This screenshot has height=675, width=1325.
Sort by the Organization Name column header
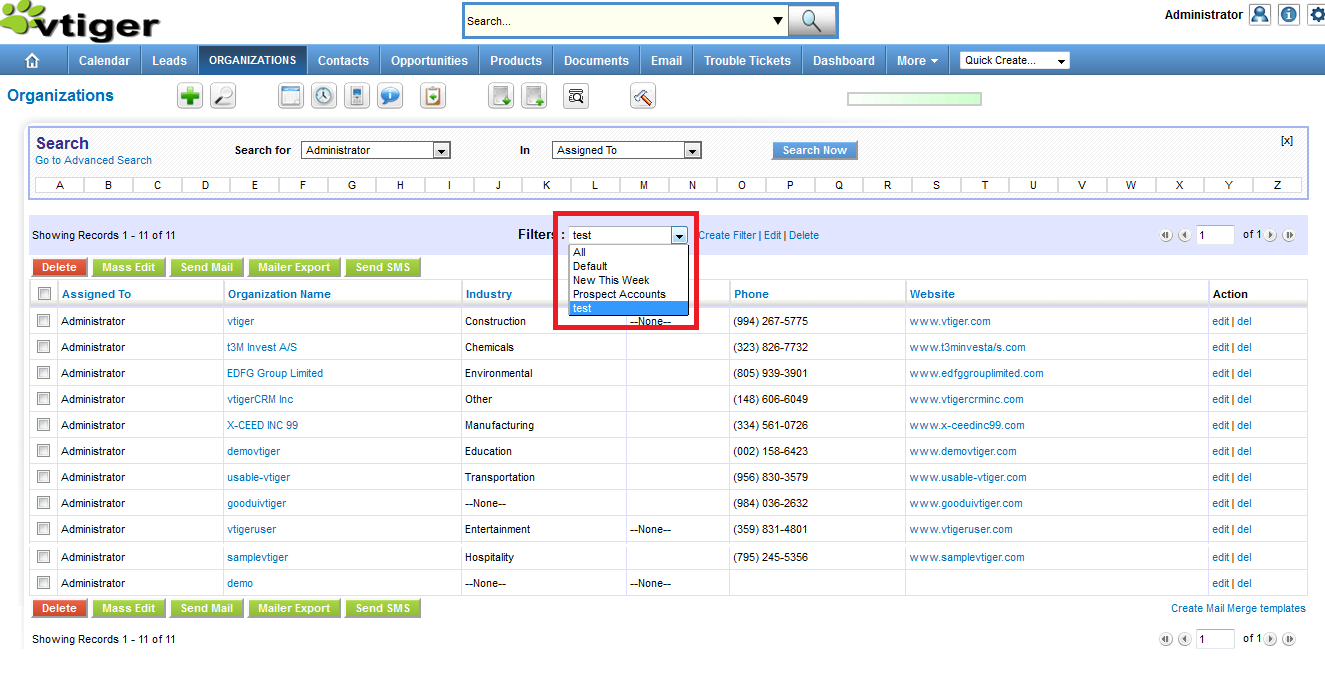[x=279, y=294]
